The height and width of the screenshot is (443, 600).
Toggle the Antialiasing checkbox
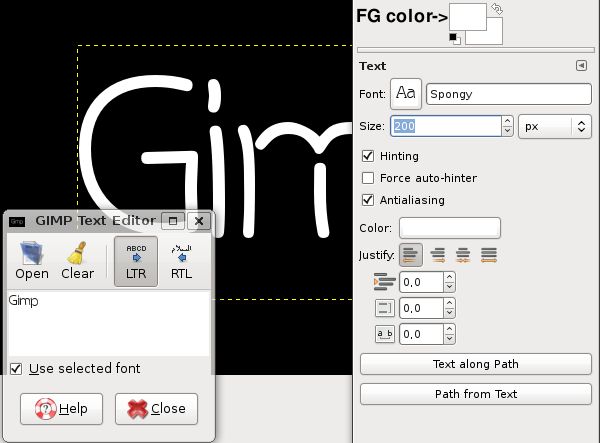(368, 200)
